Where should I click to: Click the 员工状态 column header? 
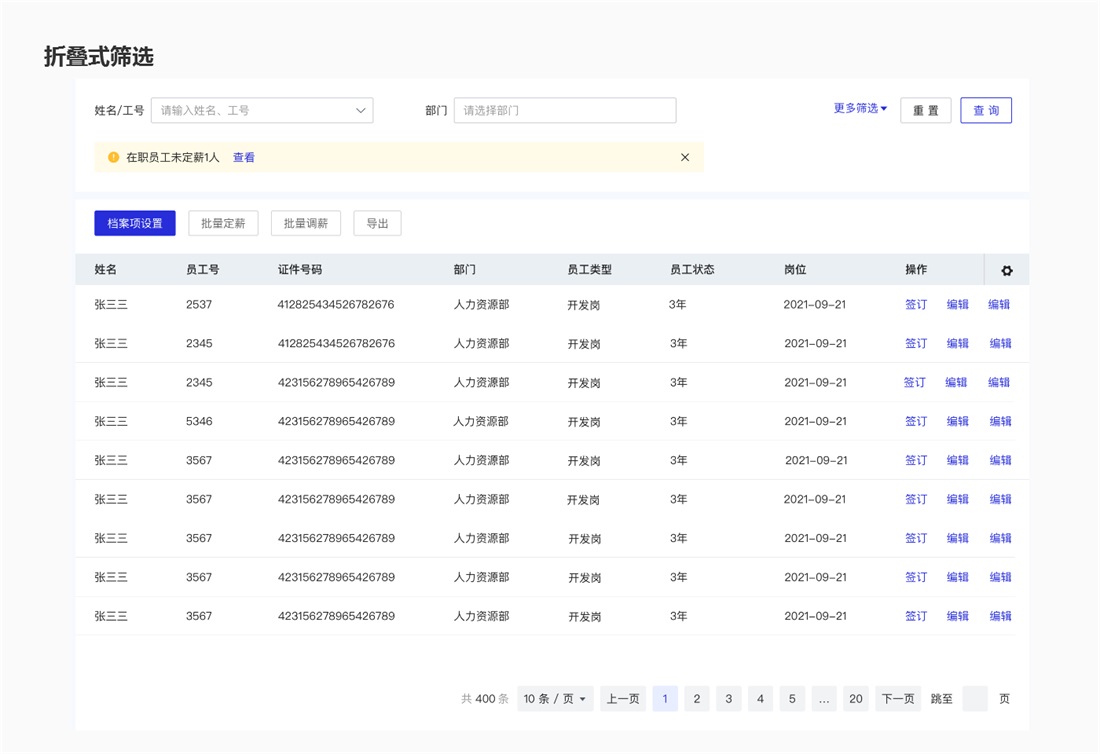692,269
